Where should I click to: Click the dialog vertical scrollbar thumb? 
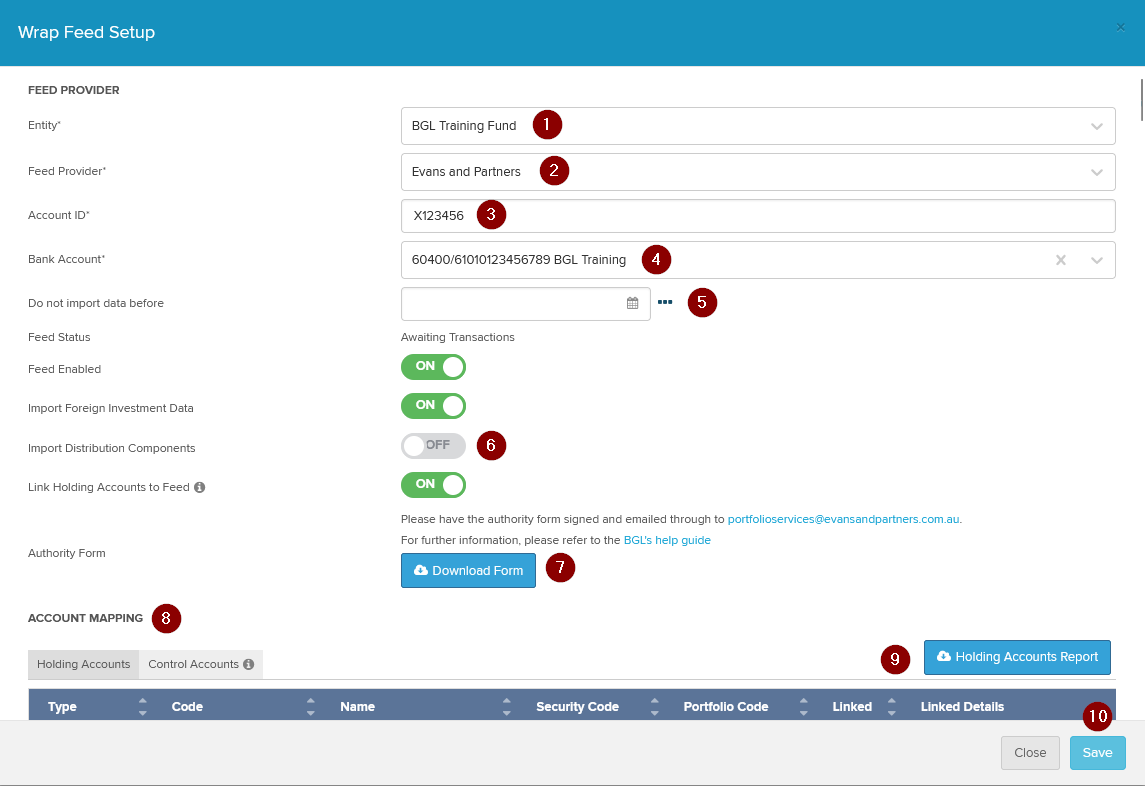point(1141,98)
